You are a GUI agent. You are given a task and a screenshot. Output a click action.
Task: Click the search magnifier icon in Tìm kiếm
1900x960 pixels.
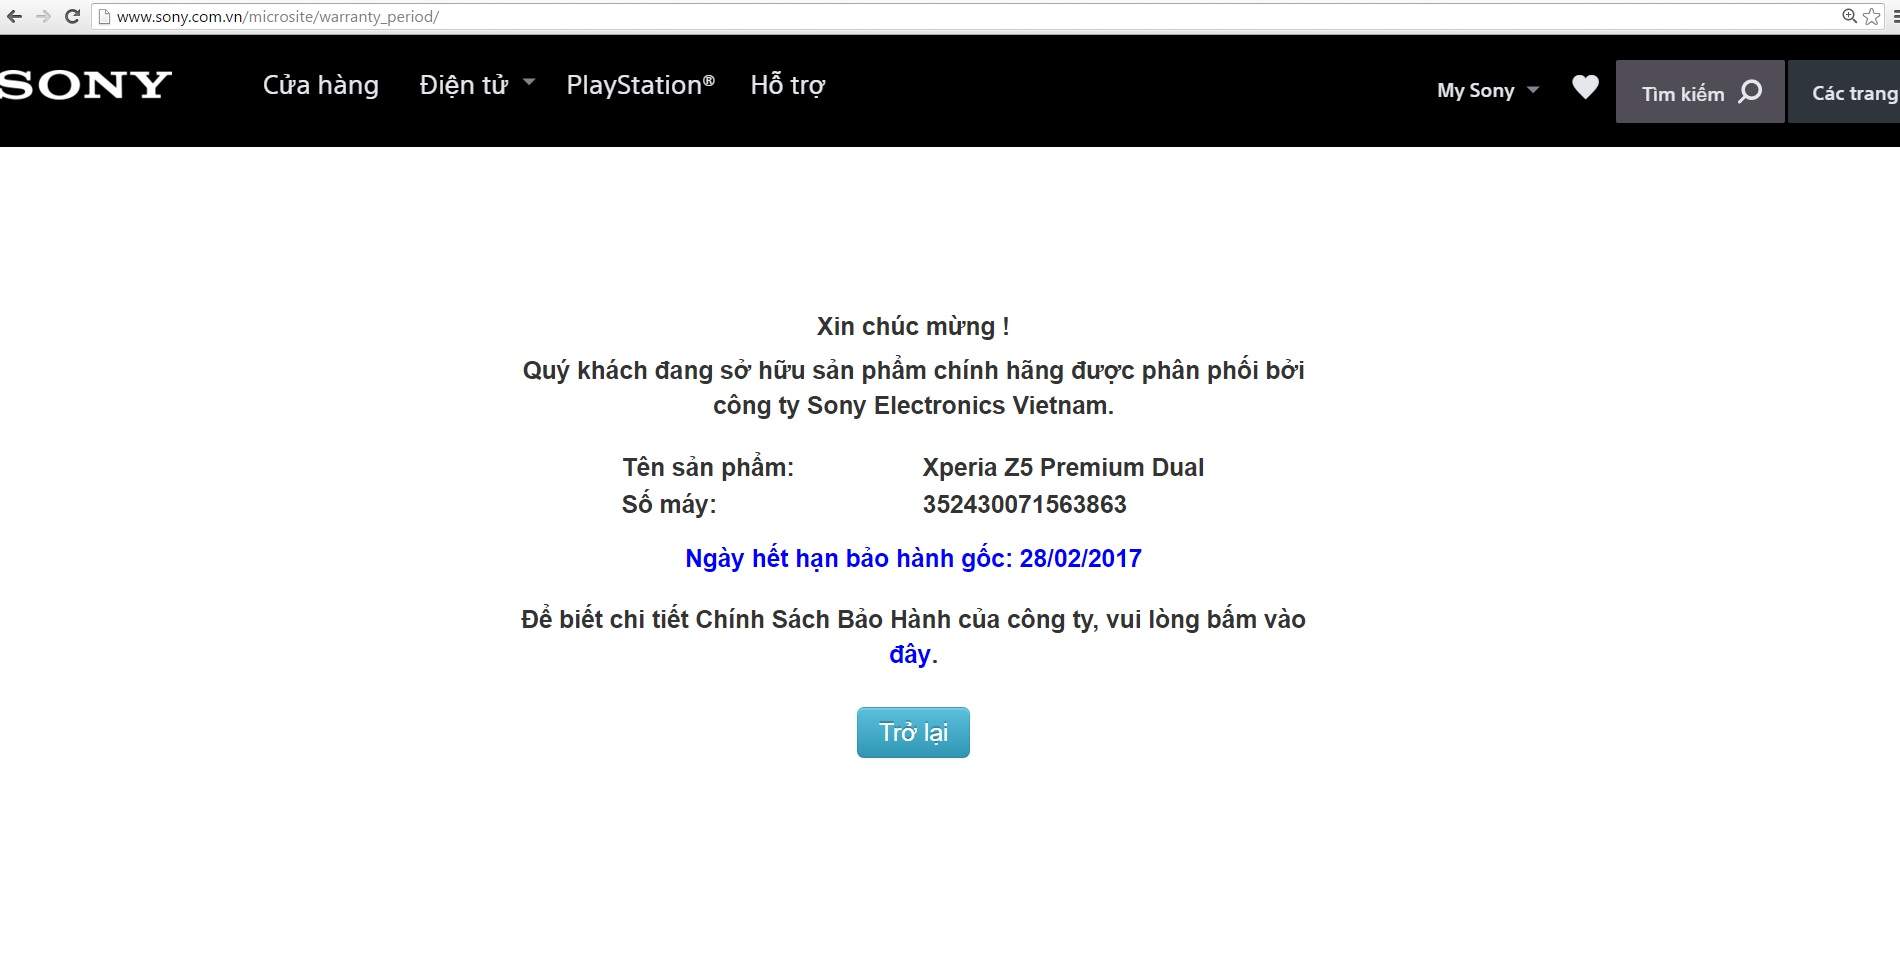coord(1750,92)
